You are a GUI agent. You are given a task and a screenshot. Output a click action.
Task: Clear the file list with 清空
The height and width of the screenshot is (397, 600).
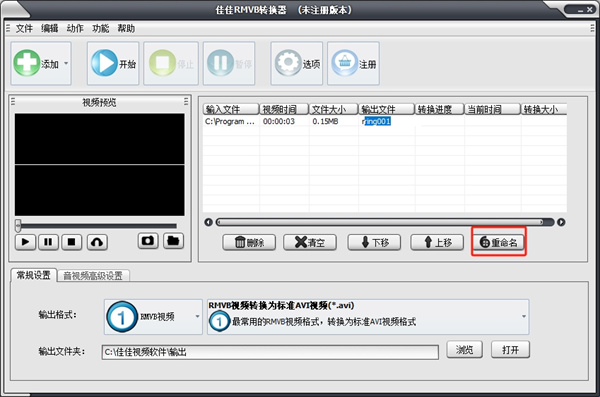310,242
